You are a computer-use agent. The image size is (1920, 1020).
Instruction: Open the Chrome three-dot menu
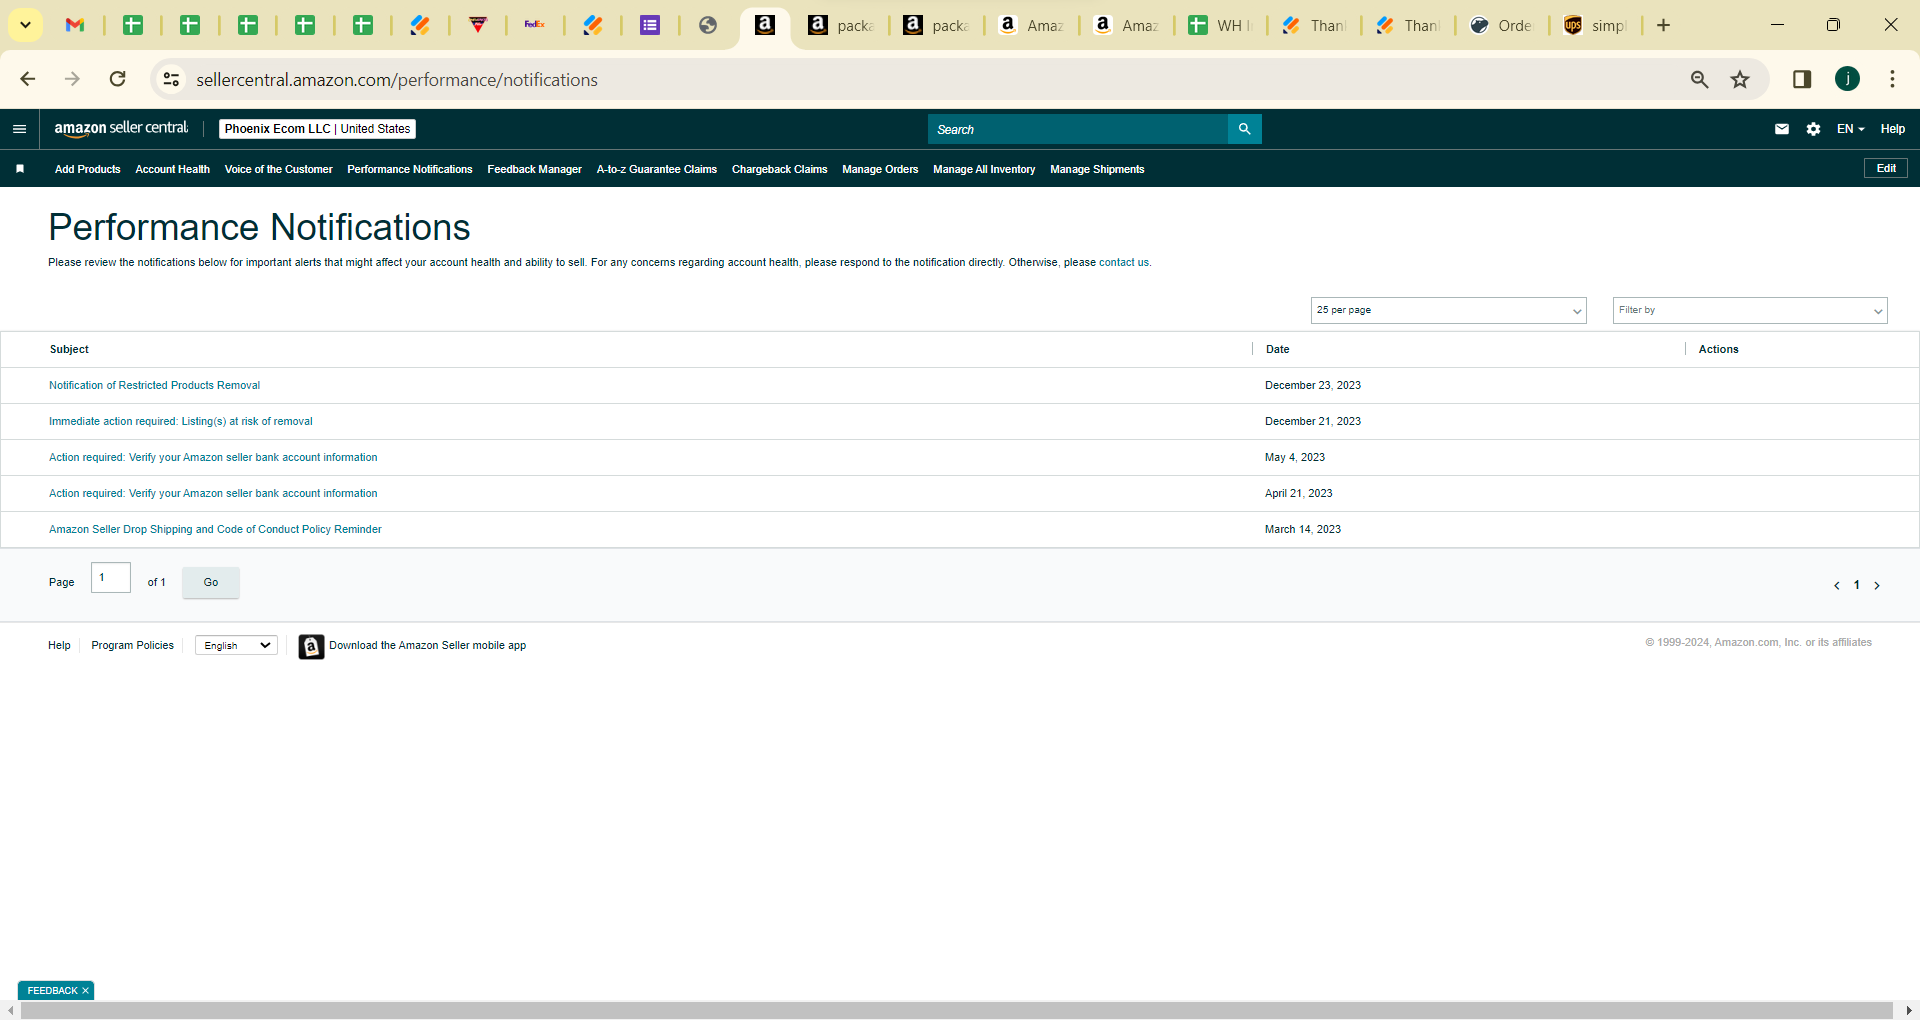[1892, 79]
